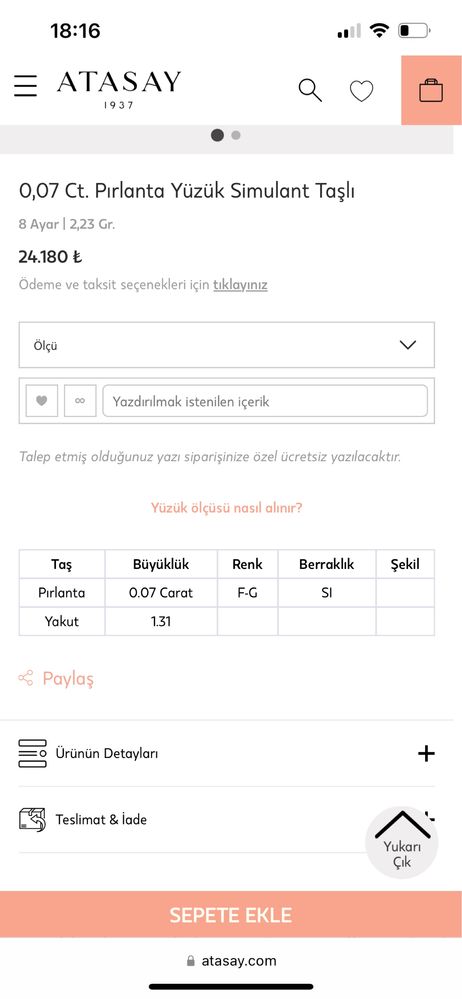Open favorites heart icon in header

[361, 91]
